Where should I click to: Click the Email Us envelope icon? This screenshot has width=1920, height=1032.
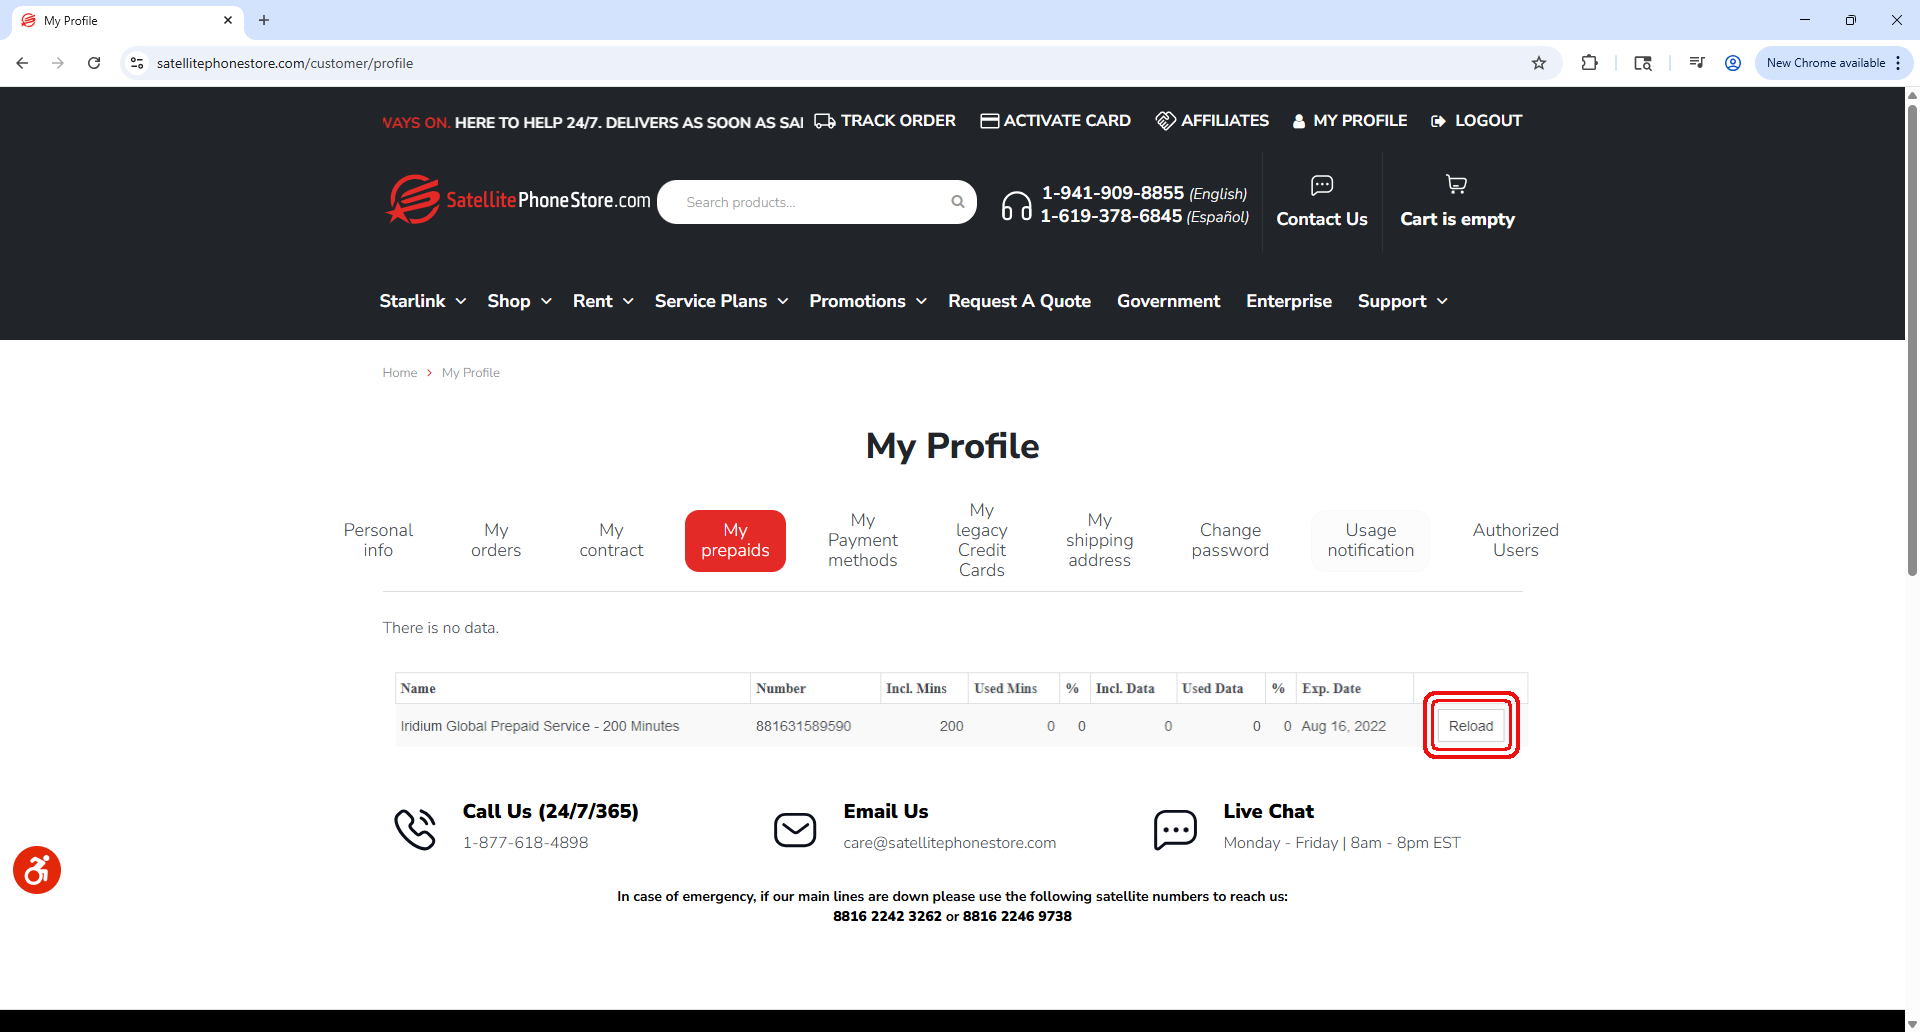click(795, 830)
